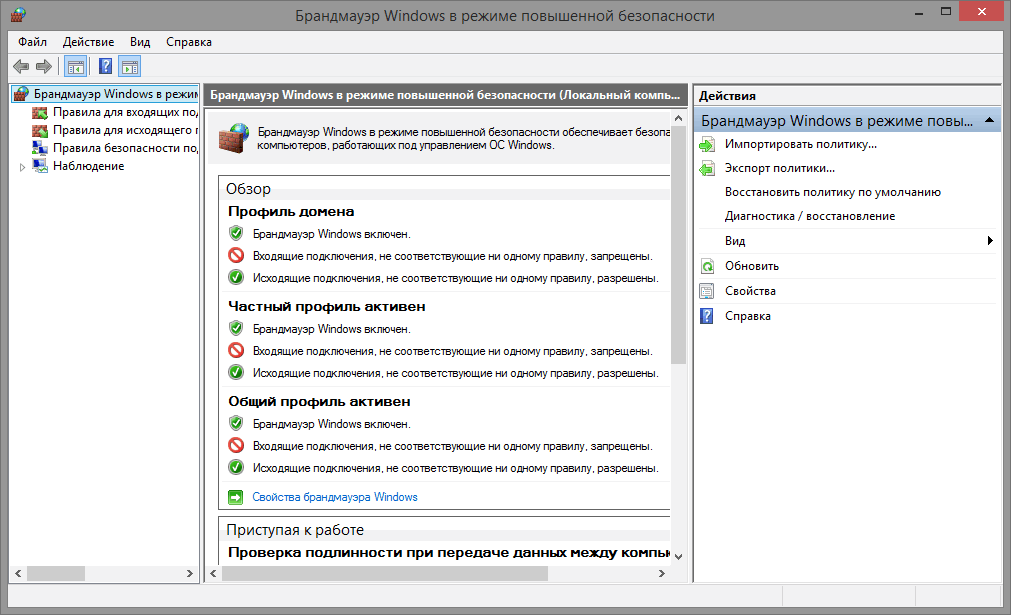Open the Вид submenu arrow
This screenshot has height=615, width=1011.
[x=989, y=241]
